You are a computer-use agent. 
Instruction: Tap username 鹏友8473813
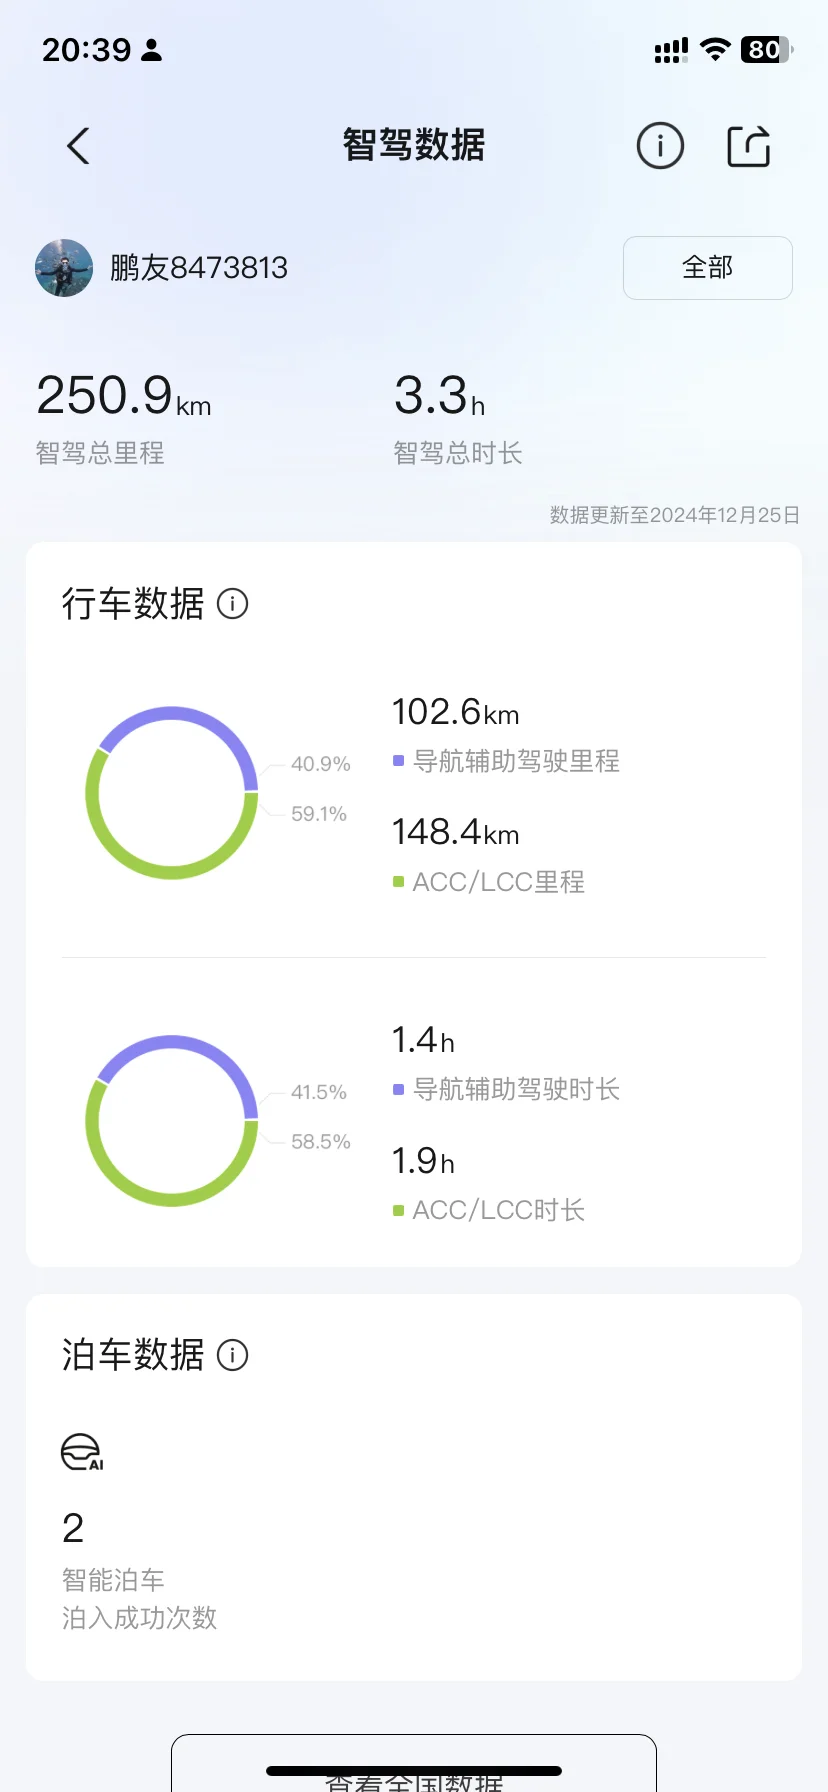coord(199,268)
